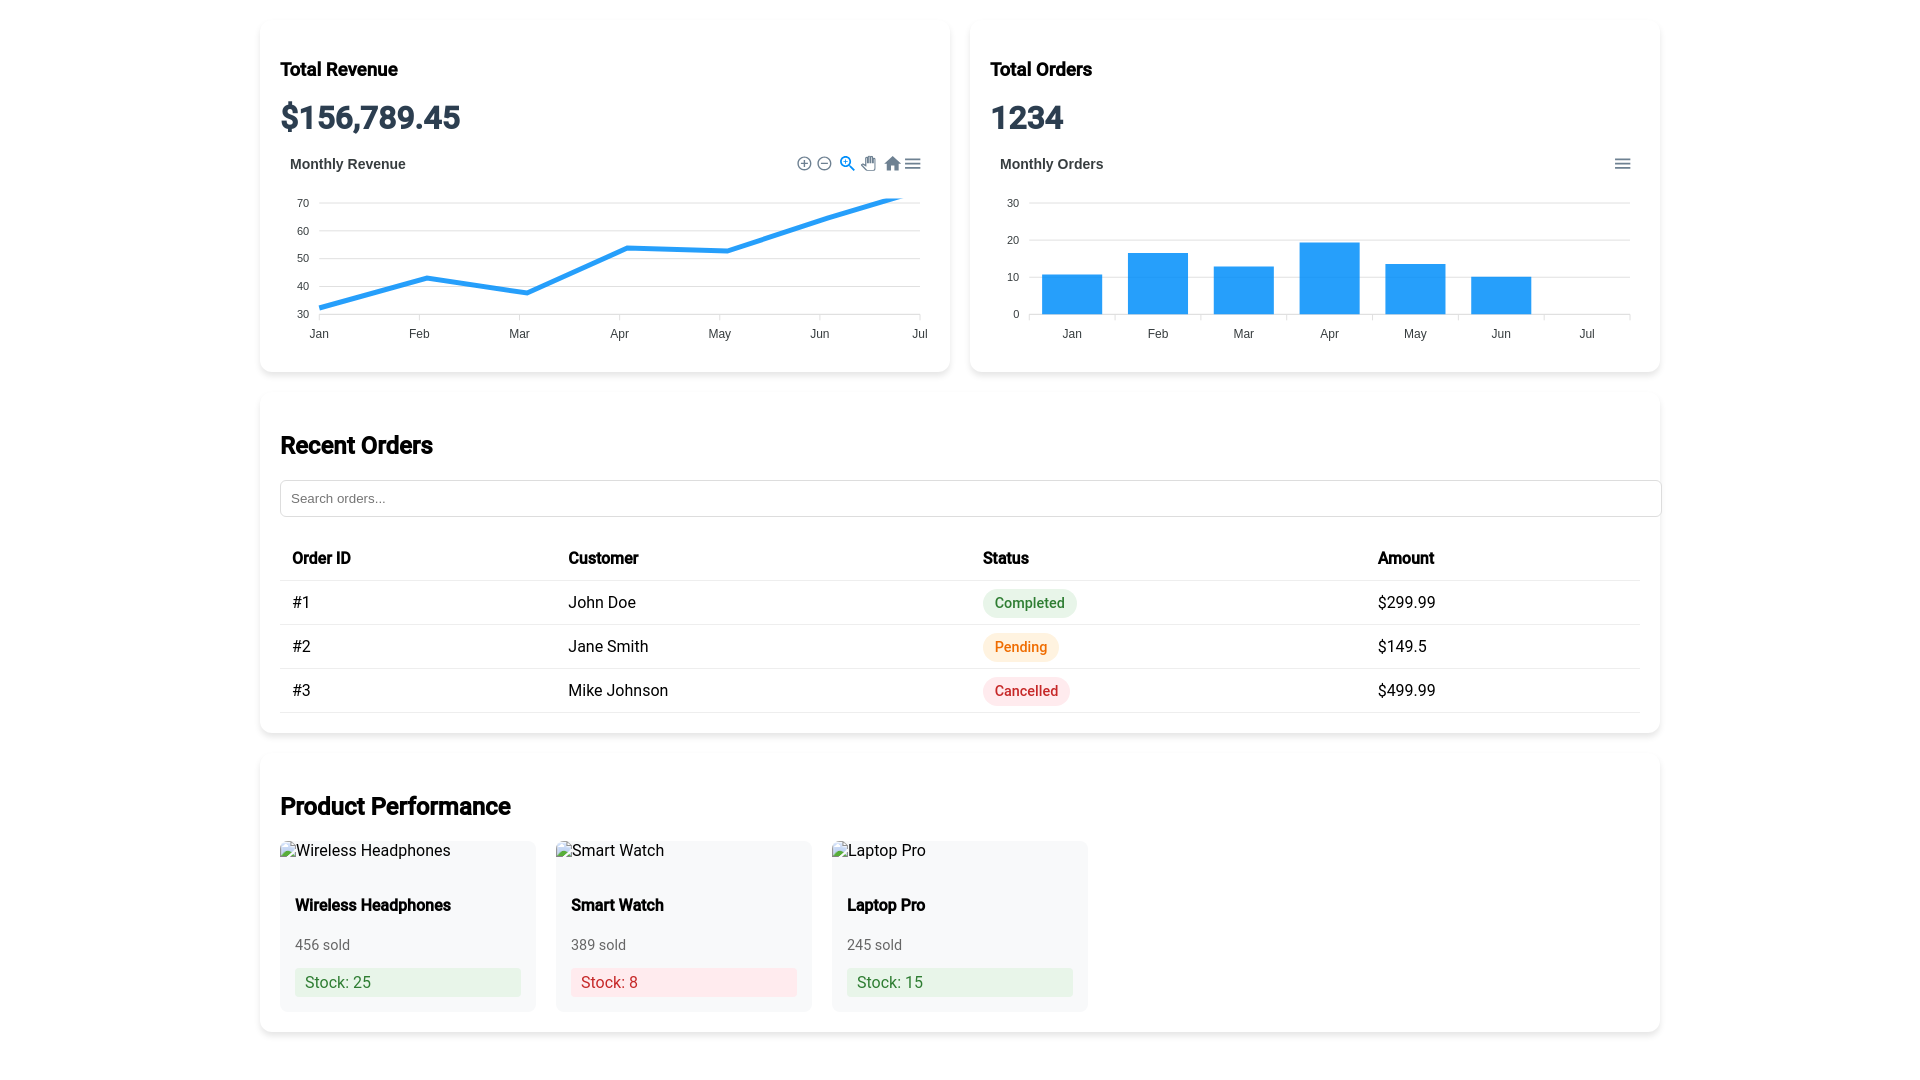Click the Stock: 8 low-stock indicator
1920x1080 pixels.
[684, 982]
